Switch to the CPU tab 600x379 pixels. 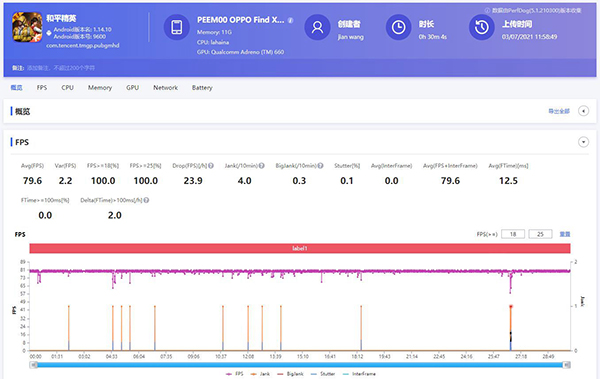click(x=67, y=88)
